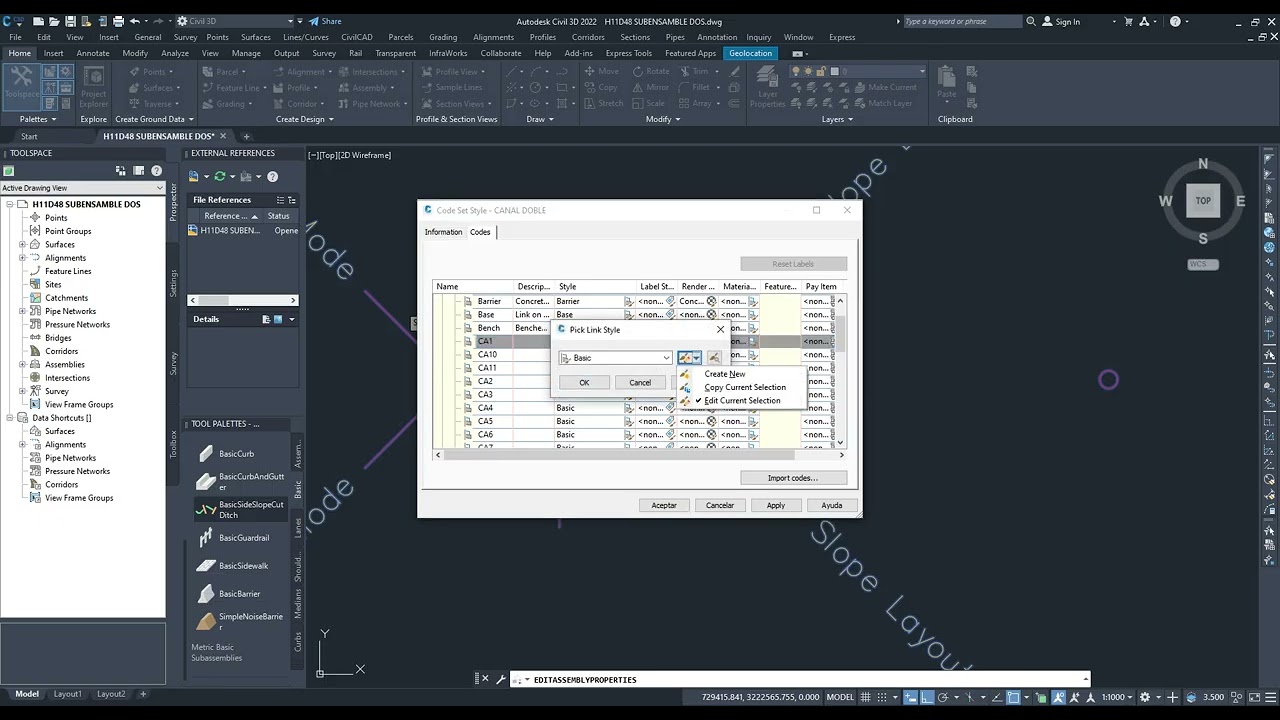Click the render material icon in Base row
Image resolution: width=1280 pixels, height=720 pixels.
(x=712, y=315)
